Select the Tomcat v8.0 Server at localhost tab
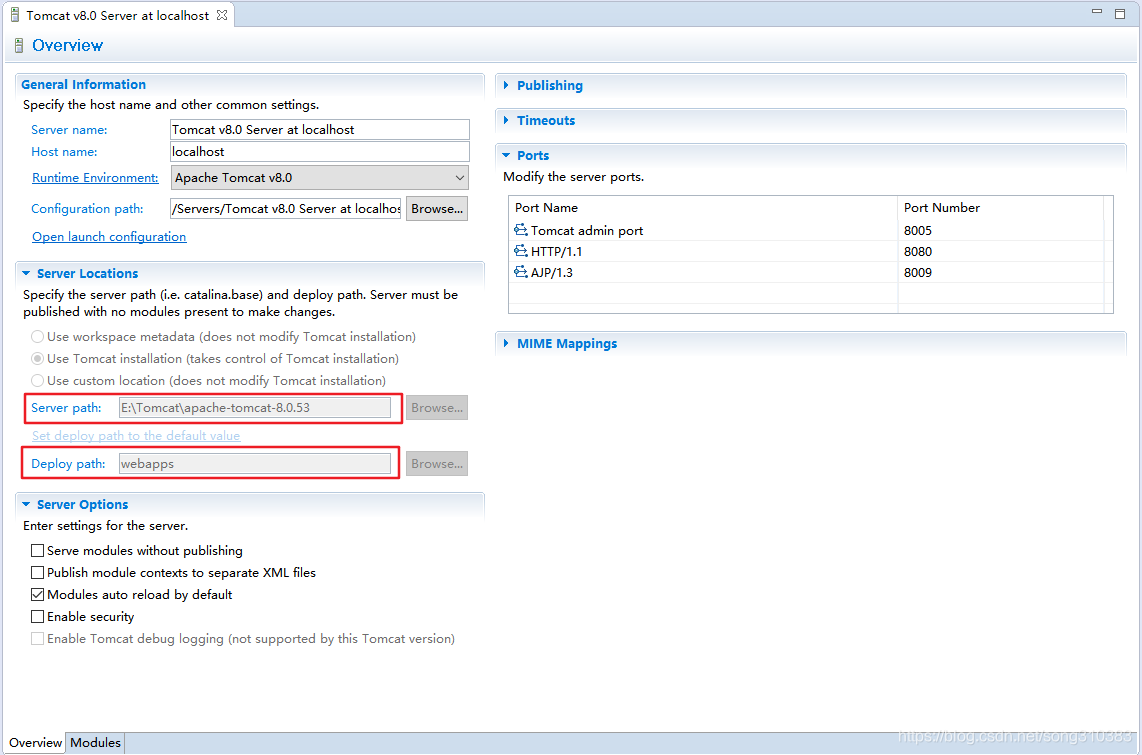1142x755 pixels. 117,15
